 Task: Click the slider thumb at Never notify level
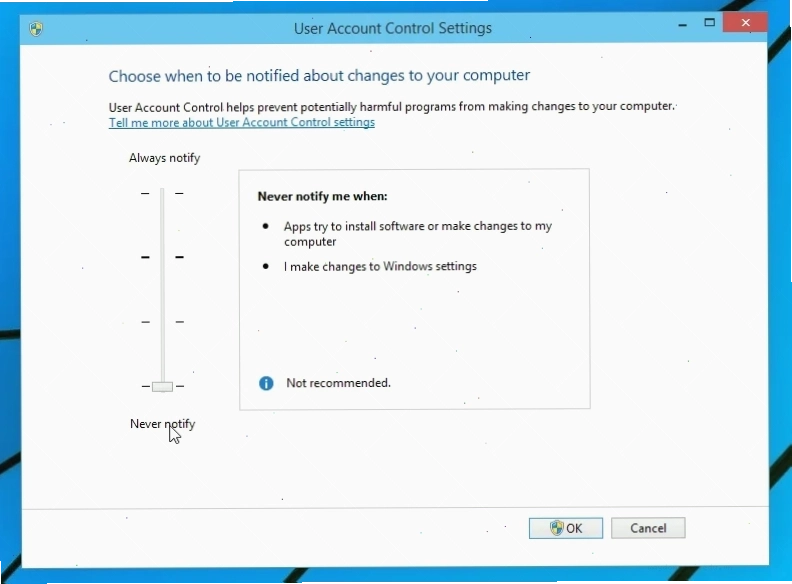tap(162, 386)
